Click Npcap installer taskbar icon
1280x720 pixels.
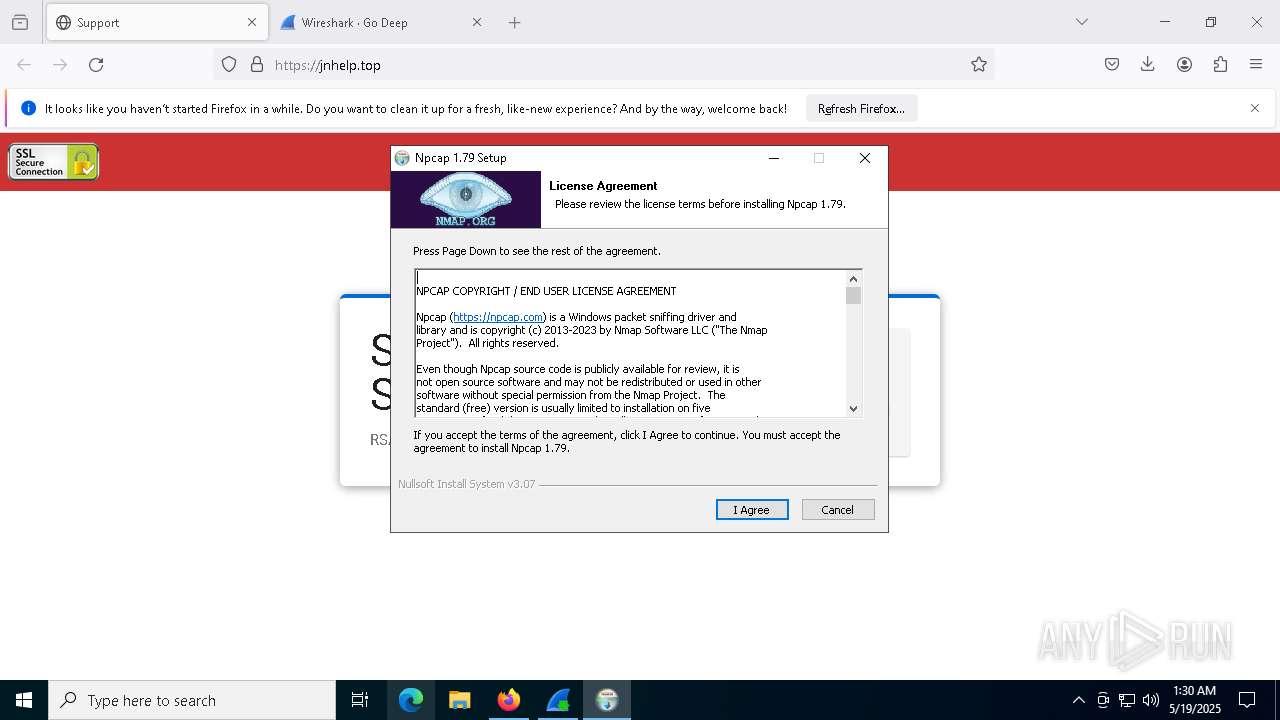coord(607,700)
